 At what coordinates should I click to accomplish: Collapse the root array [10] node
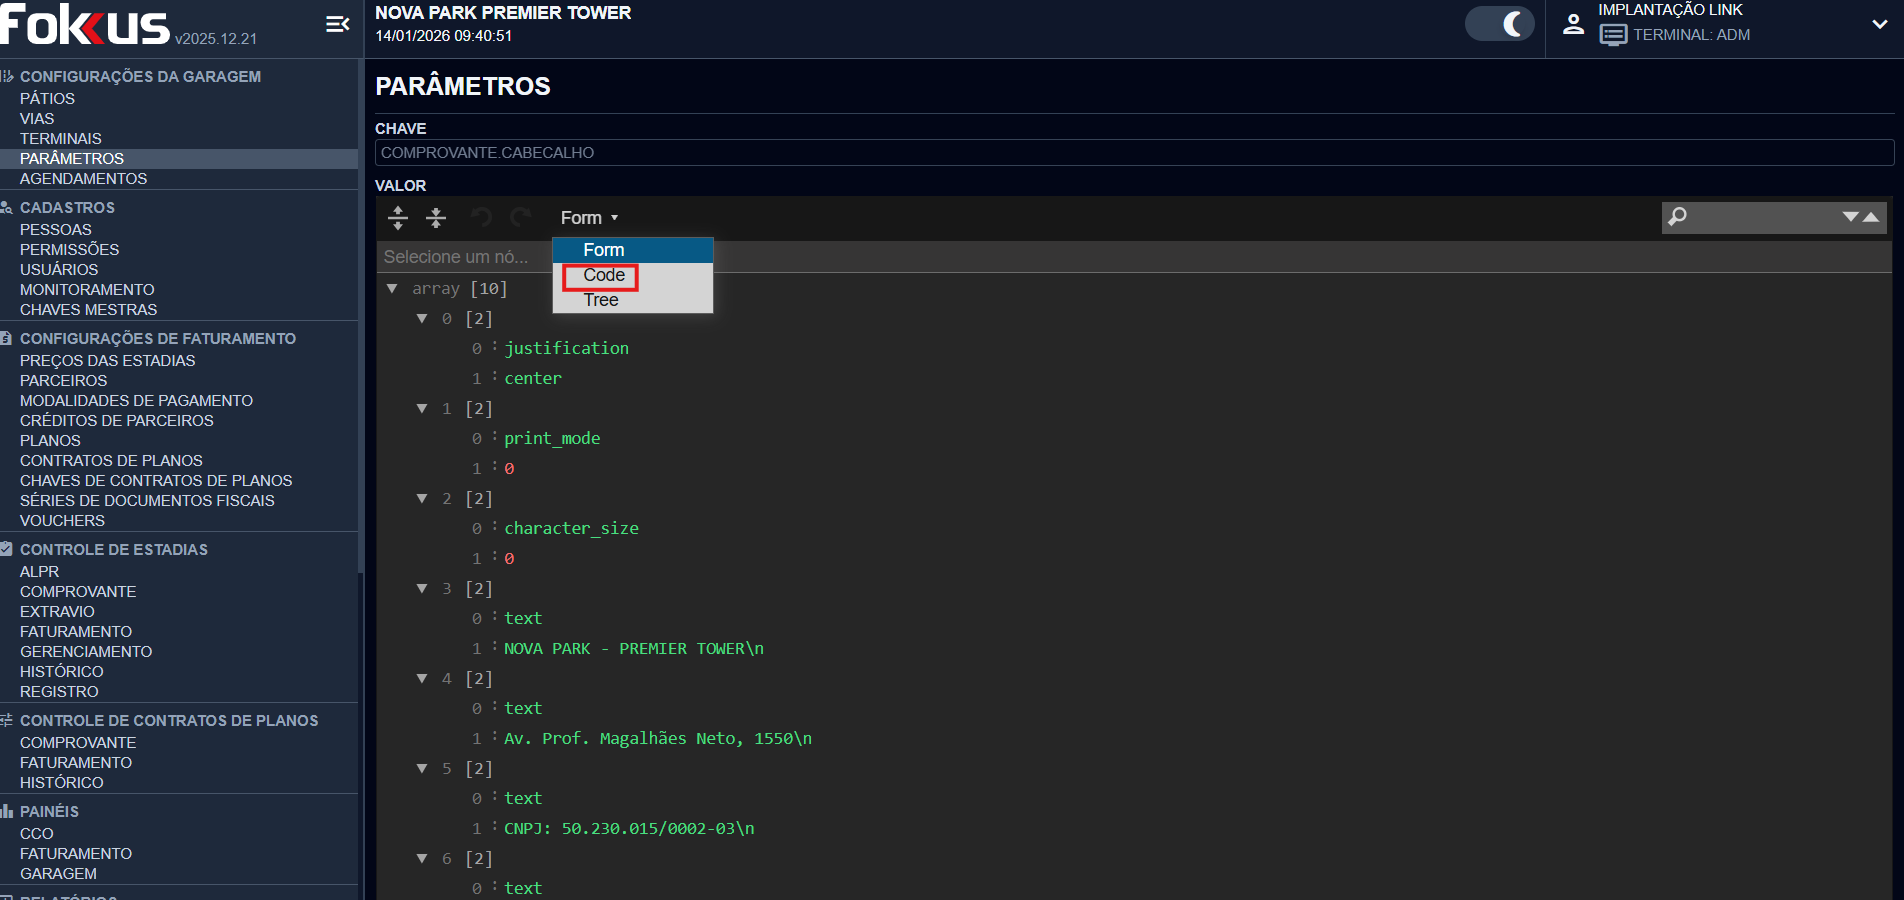click(x=392, y=289)
